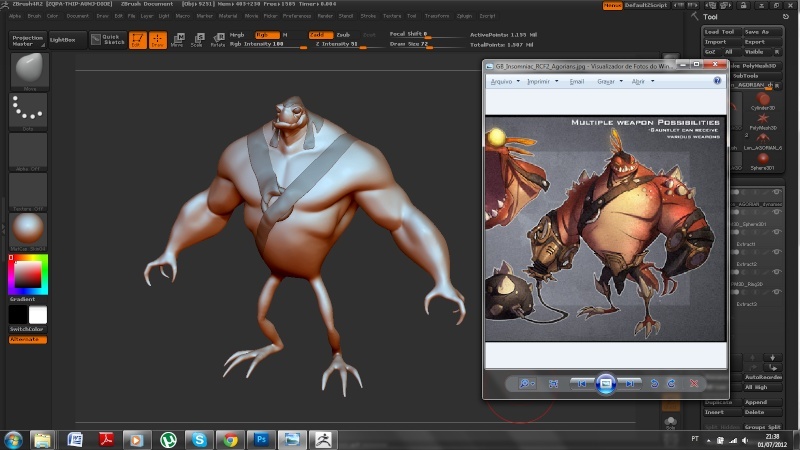The width and height of the screenshot is (800, 450).
Task: Go to next photo in viewer
Action: click(x=630, y=384)
